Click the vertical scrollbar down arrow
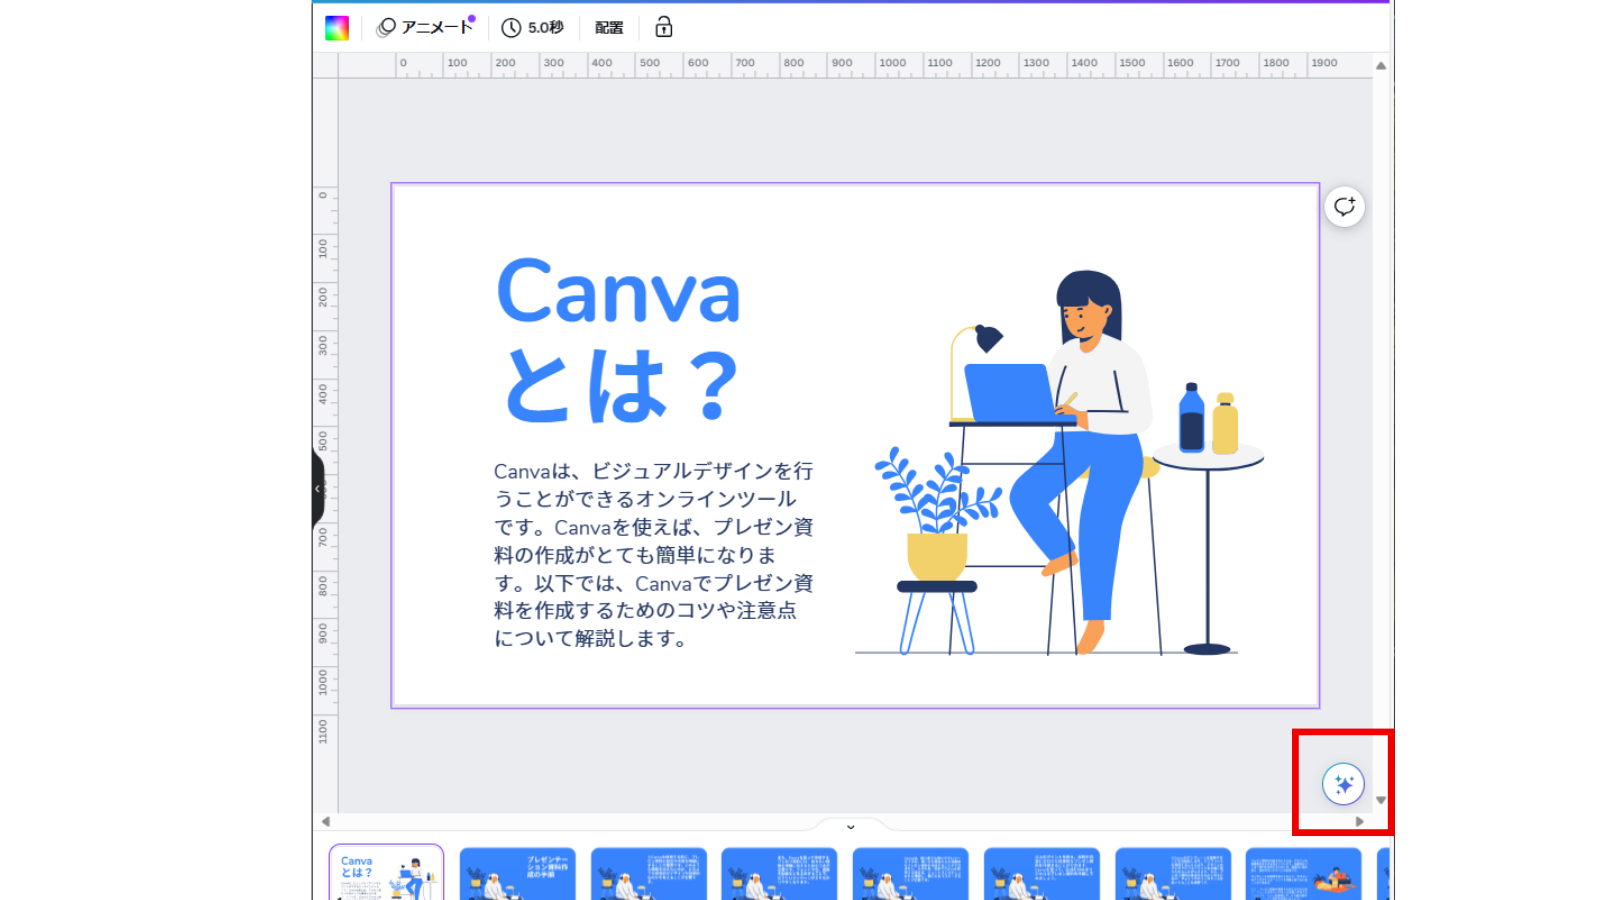Image resolution: width=1600 pixels, height=900 pixels. click(x=1381, y=800)
